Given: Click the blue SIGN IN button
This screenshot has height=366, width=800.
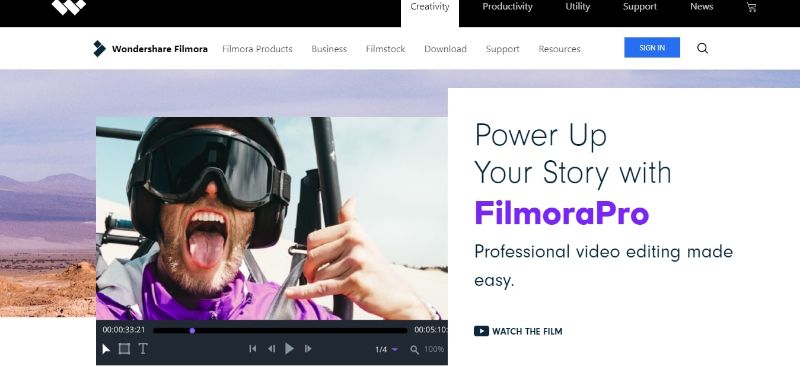Looking at the screenshot, I should pos(652,47).
